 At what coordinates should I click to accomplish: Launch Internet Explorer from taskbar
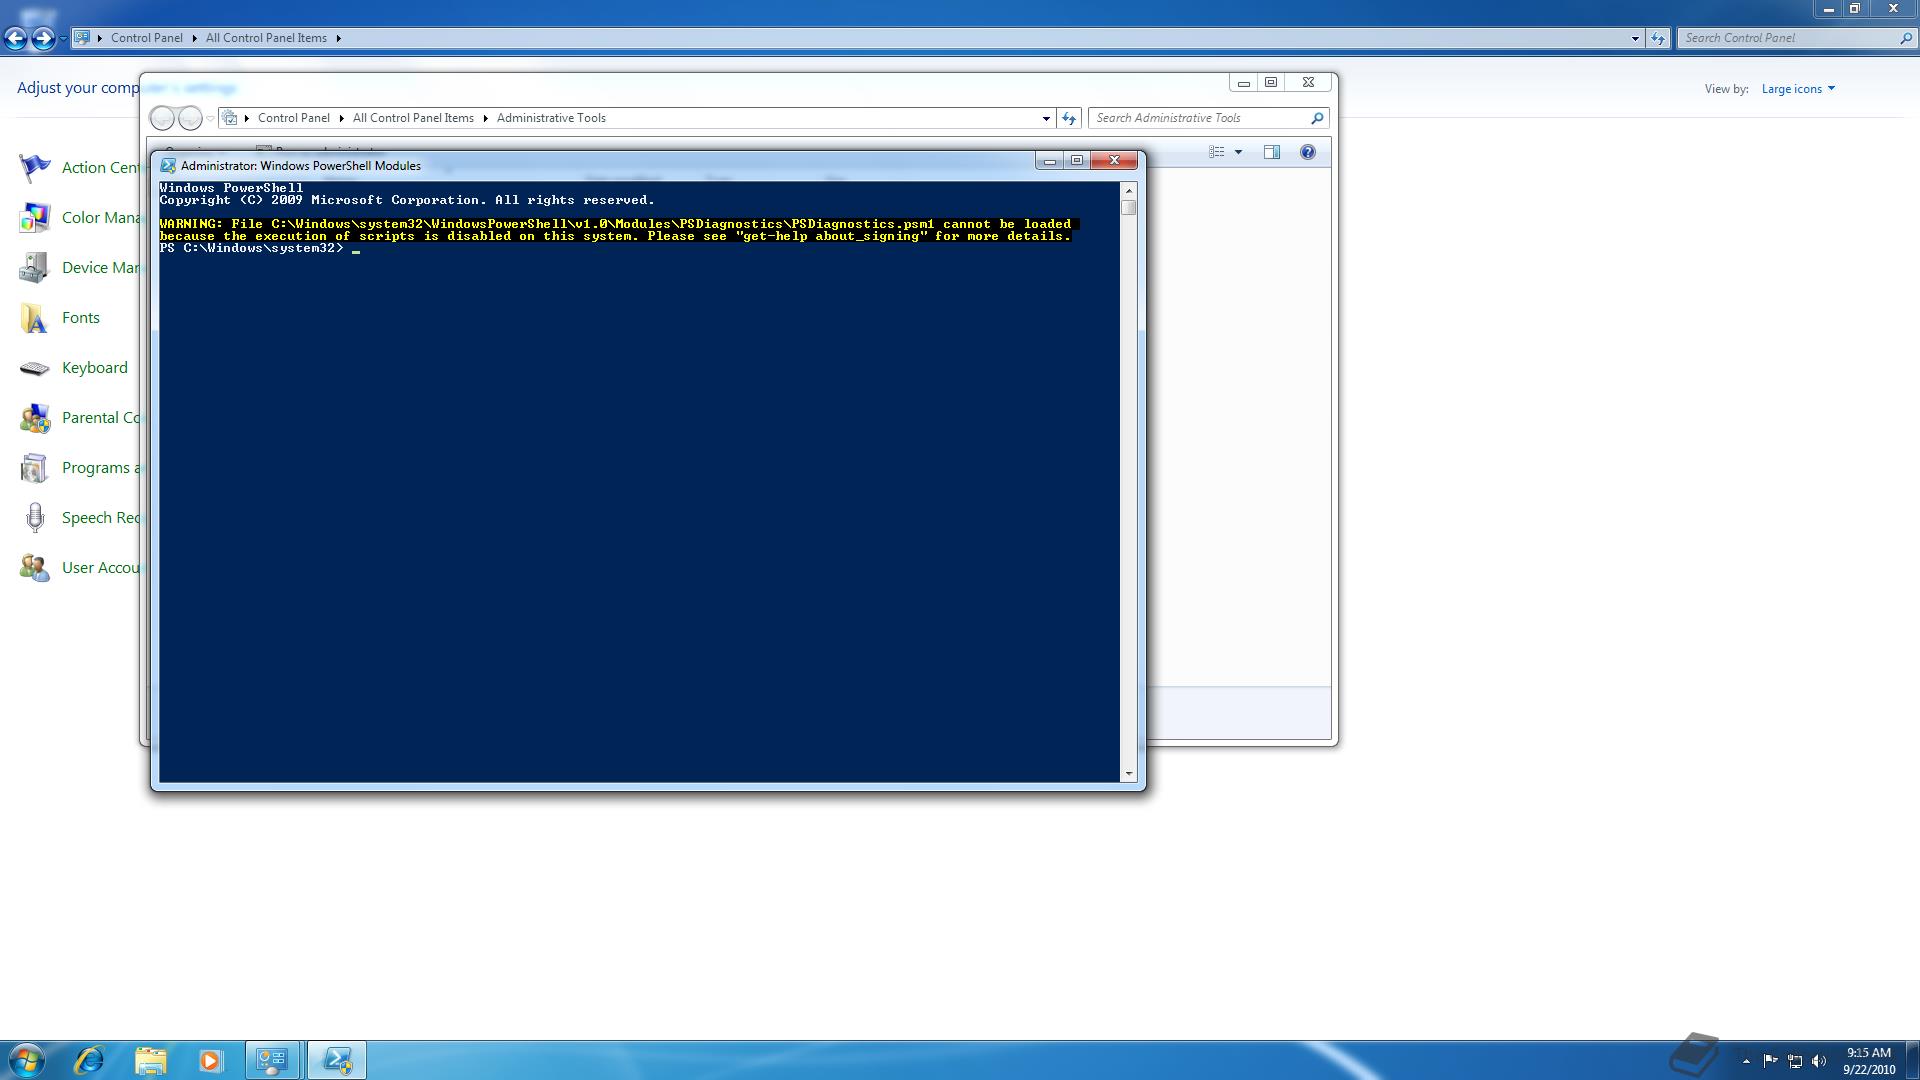(x=90, y=1060)
